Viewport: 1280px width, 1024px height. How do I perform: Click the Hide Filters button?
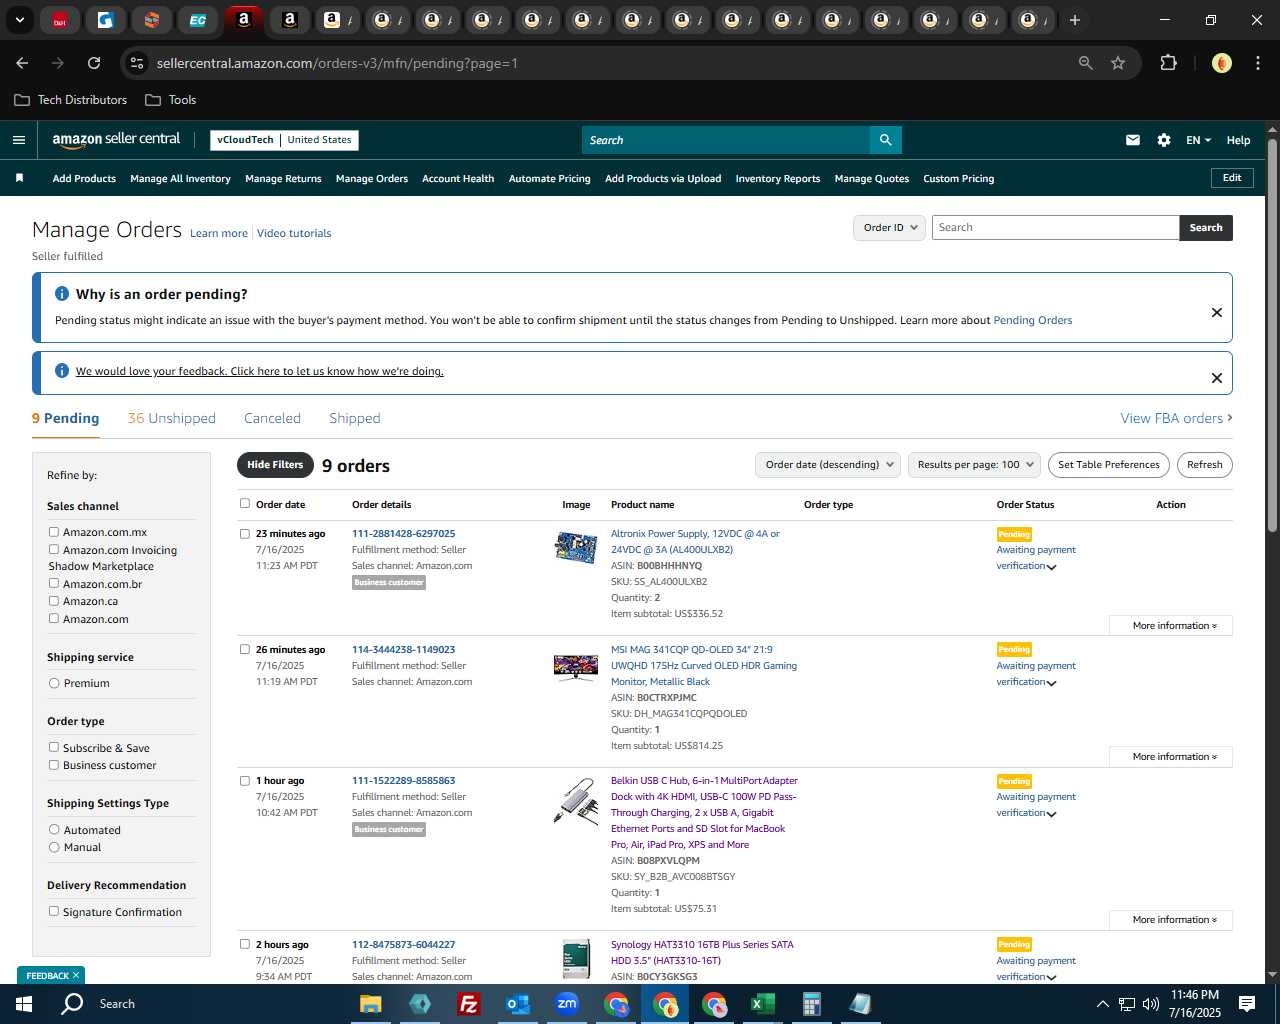pyautogui.click(x=275, y=465)
